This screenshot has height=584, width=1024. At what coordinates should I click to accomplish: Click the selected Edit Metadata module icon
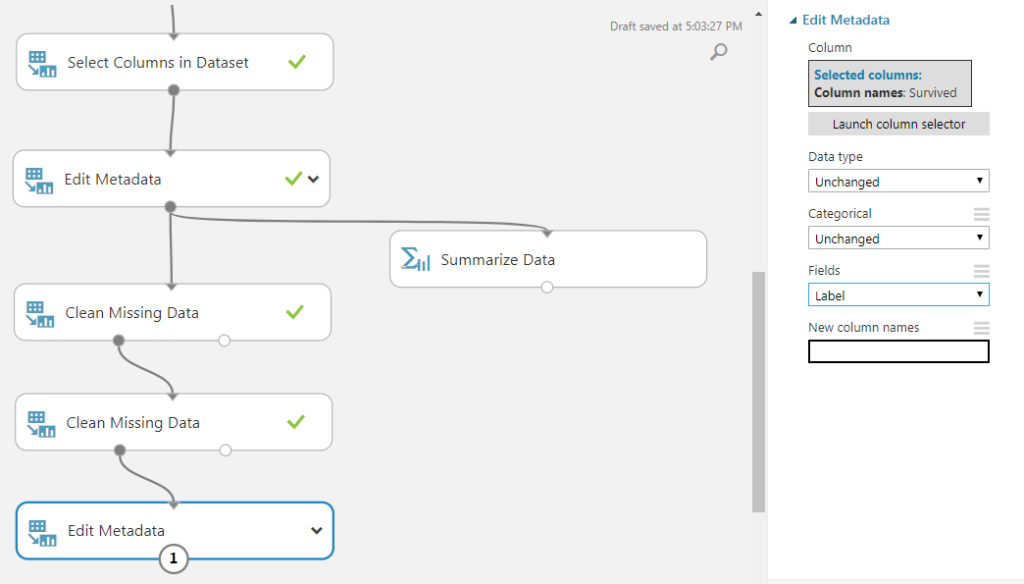point(42,531)
